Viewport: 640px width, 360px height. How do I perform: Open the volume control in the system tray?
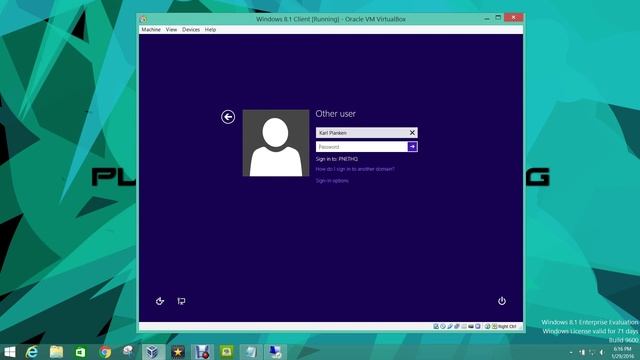point(602,352)
